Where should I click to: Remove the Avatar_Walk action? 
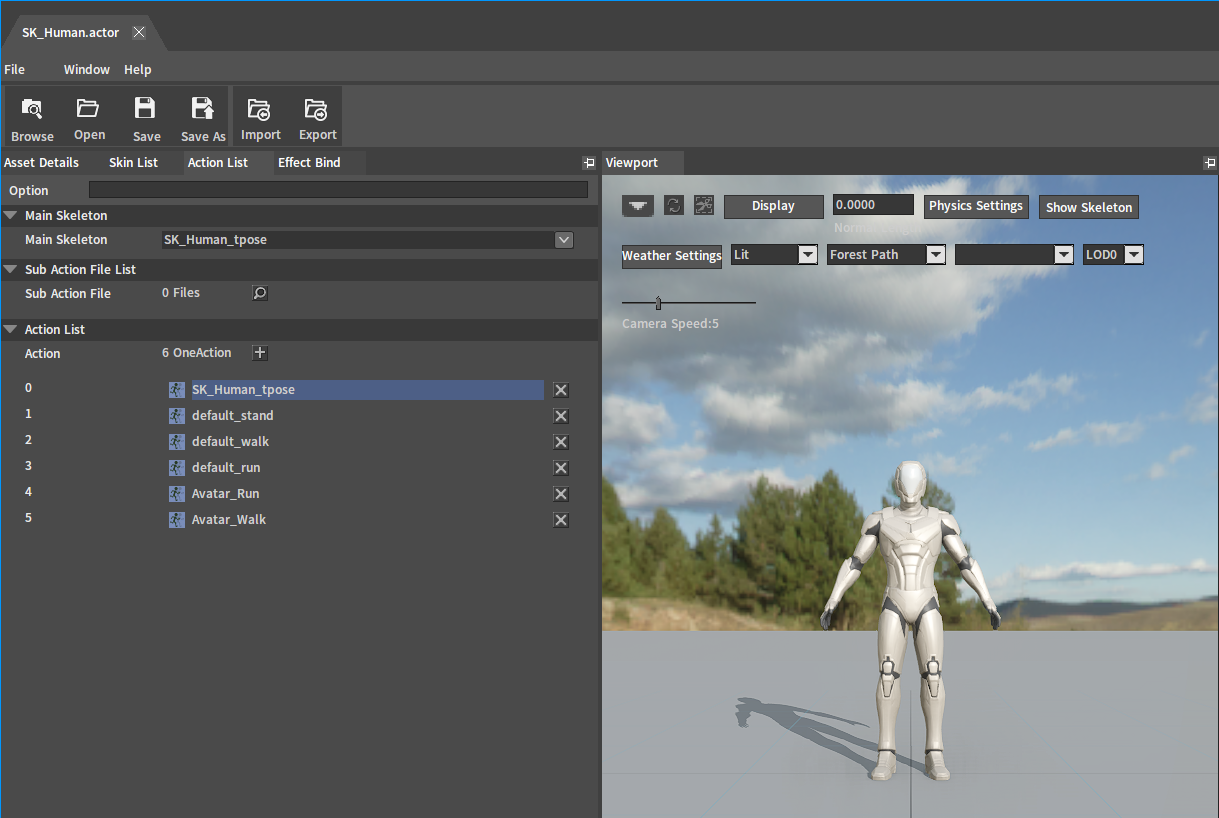(x=561, y=520)
